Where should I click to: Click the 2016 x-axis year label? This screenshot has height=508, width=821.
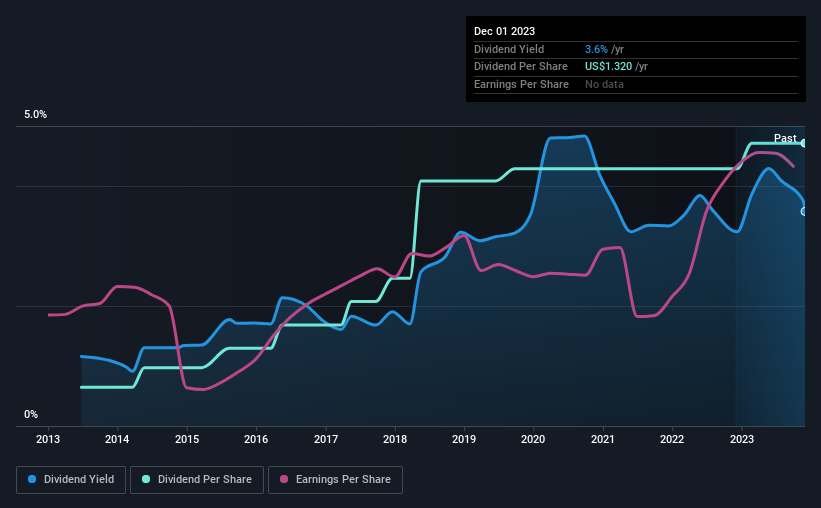[256, 439]
